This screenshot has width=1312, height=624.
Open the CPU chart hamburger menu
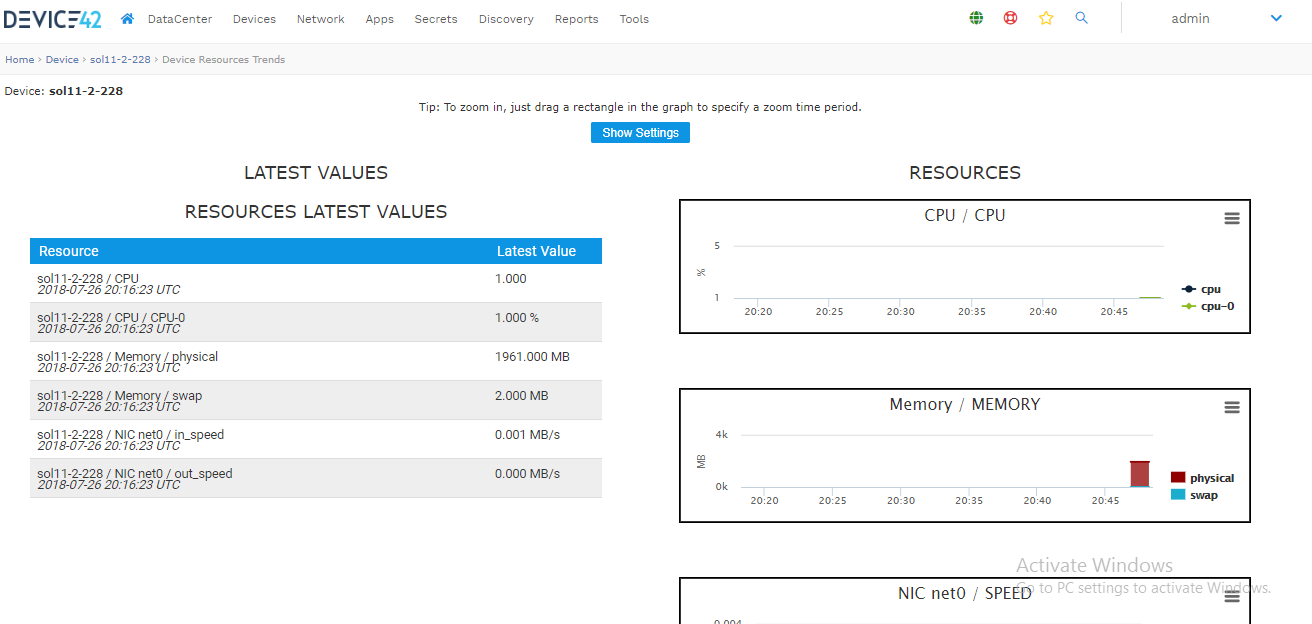point(1232,219)
